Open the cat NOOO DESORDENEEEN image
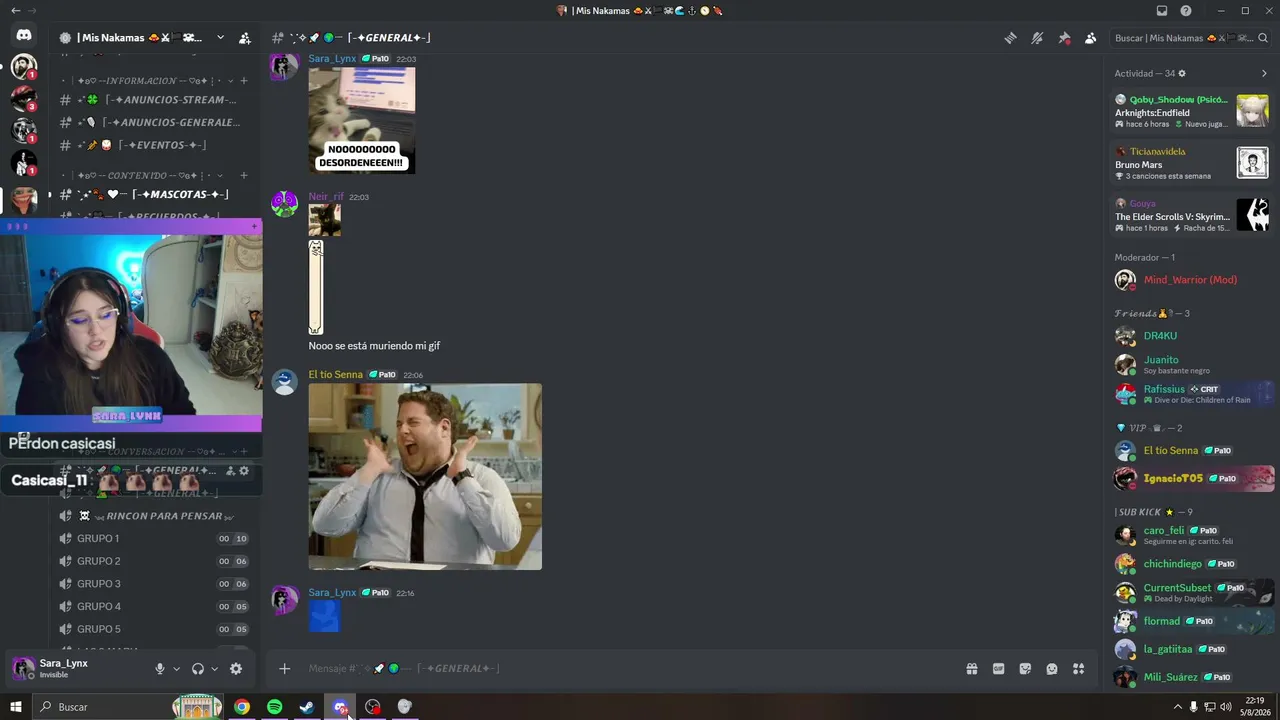Image resolution: width=1280 pixels, height=720 pixels. click(x=362, y=120)
